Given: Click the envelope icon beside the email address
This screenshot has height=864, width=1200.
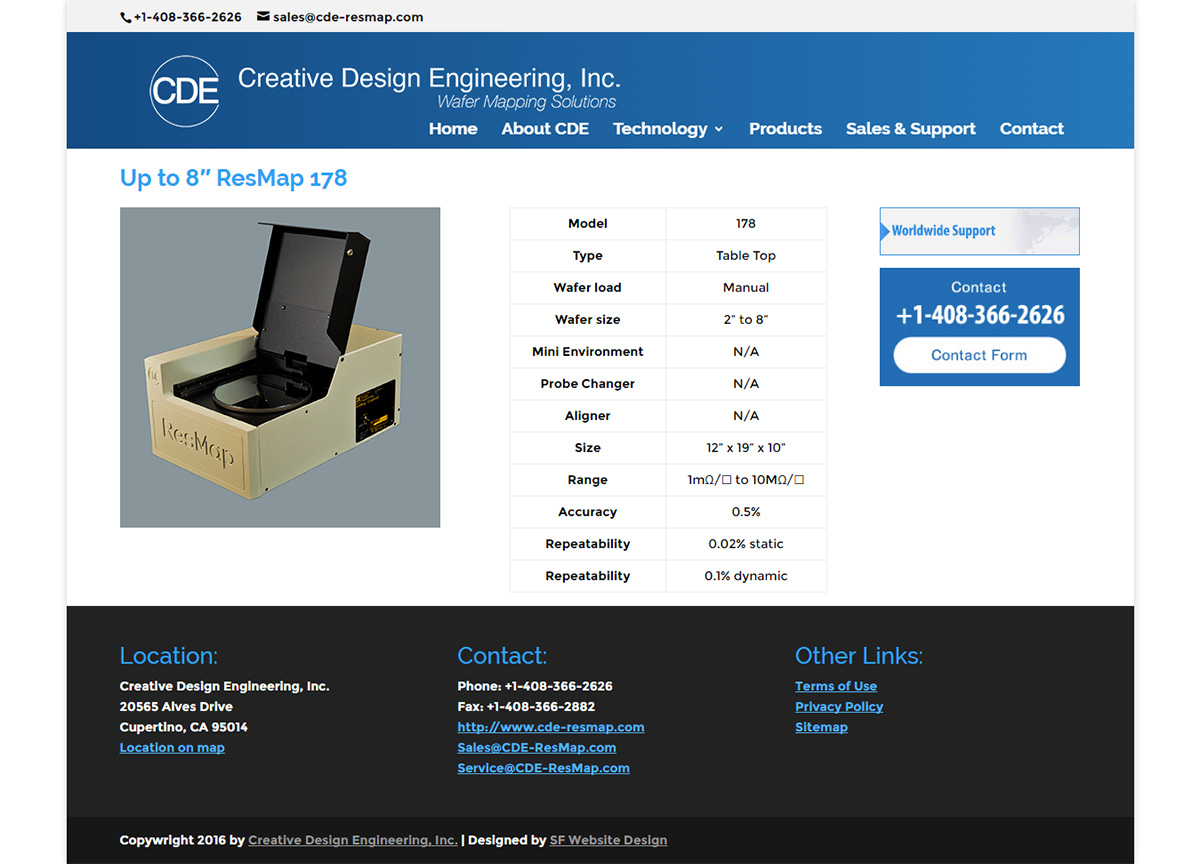Looking at the screenshot, I should pyautogui.click(x=262, y=16).
